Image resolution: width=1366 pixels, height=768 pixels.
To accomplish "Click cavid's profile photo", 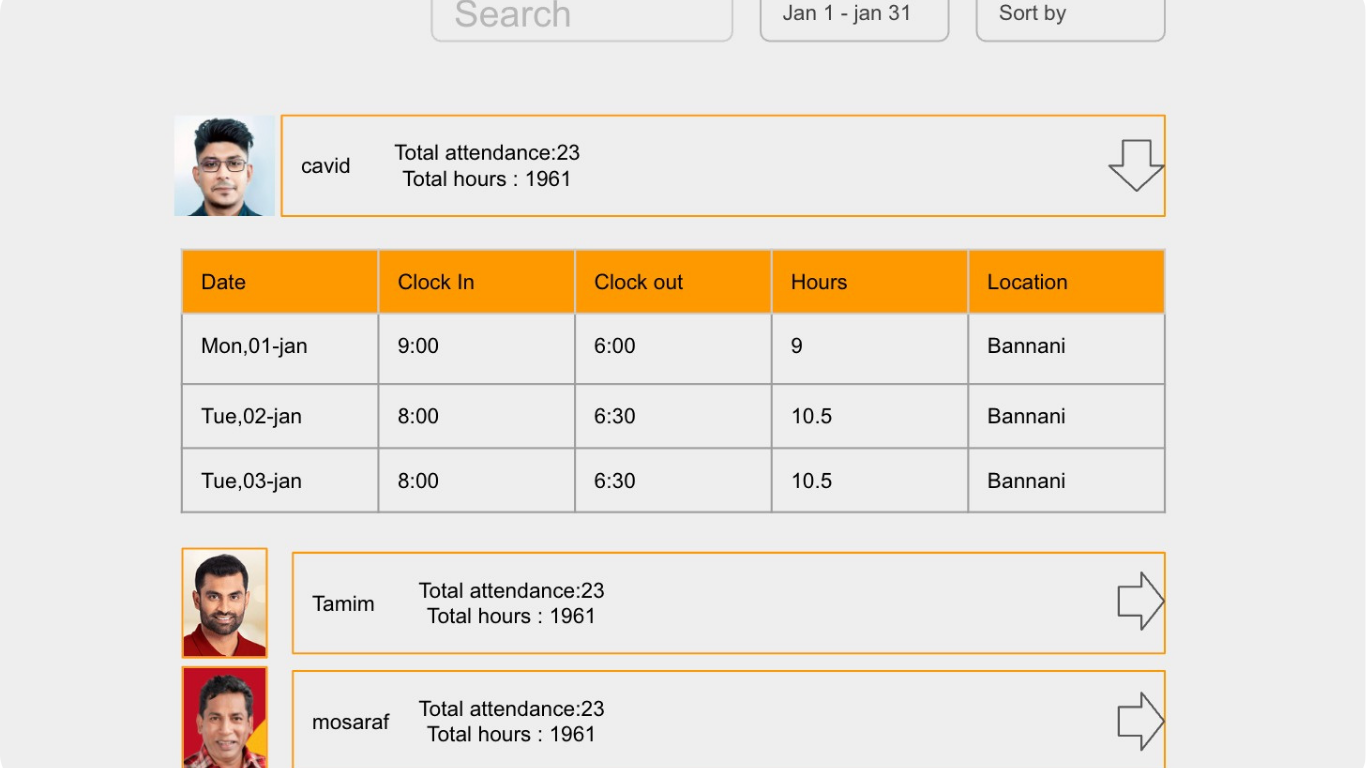I will pos(224,166).
